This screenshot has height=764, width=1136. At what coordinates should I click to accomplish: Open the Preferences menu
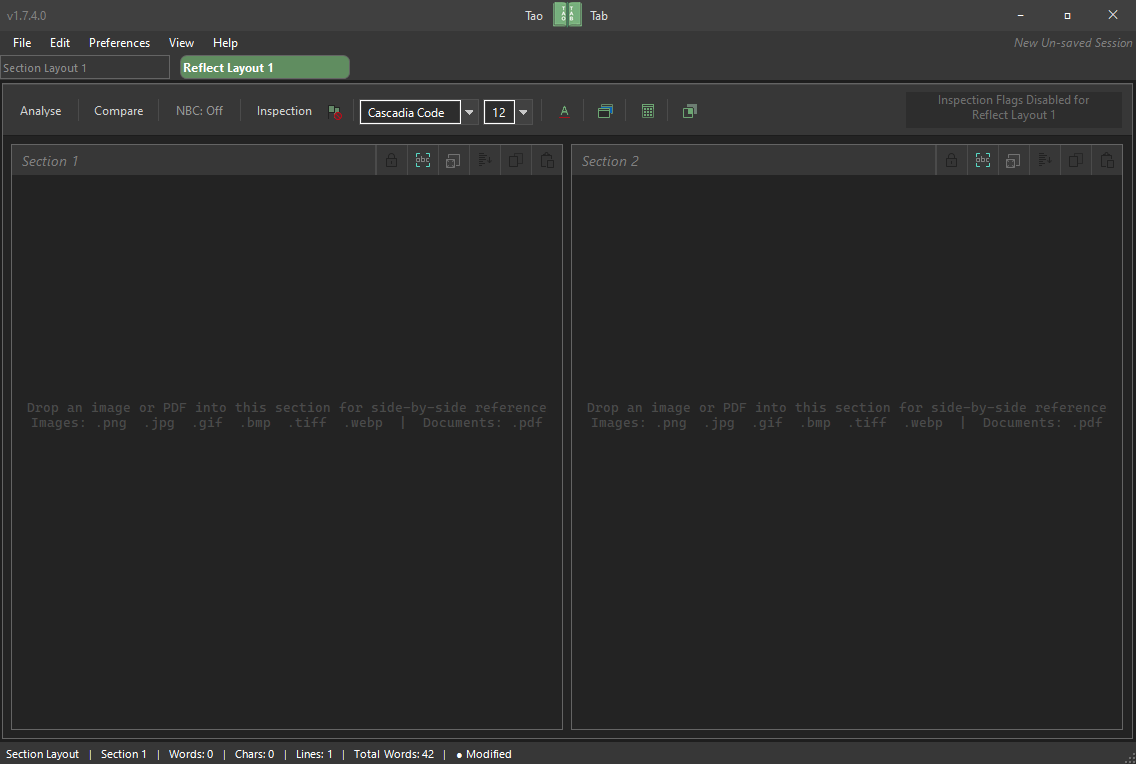pos(120,43)
